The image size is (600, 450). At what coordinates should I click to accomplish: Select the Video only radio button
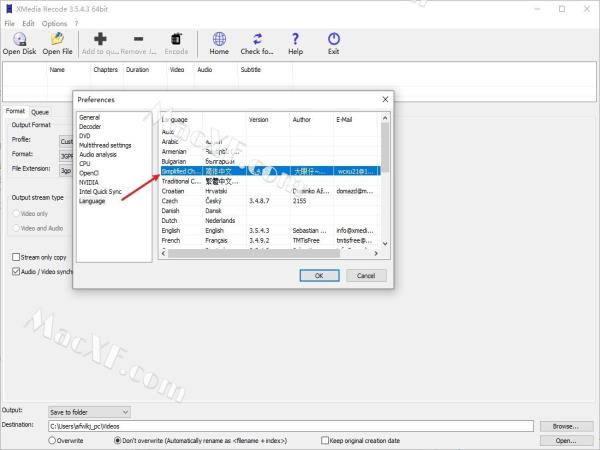[x=16, y=214]
